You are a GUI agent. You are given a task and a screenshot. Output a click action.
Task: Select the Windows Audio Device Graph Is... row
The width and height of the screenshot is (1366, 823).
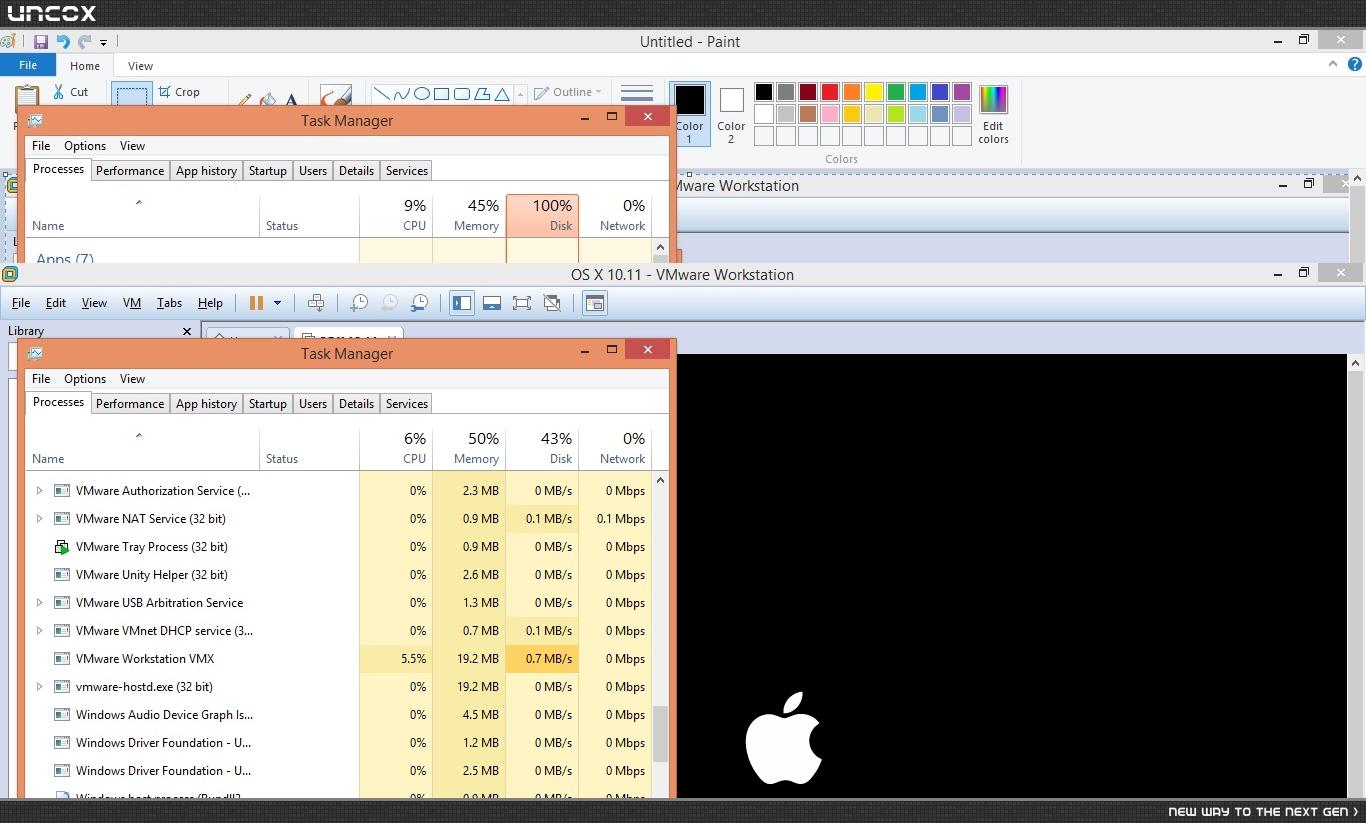tap(339, 715)
